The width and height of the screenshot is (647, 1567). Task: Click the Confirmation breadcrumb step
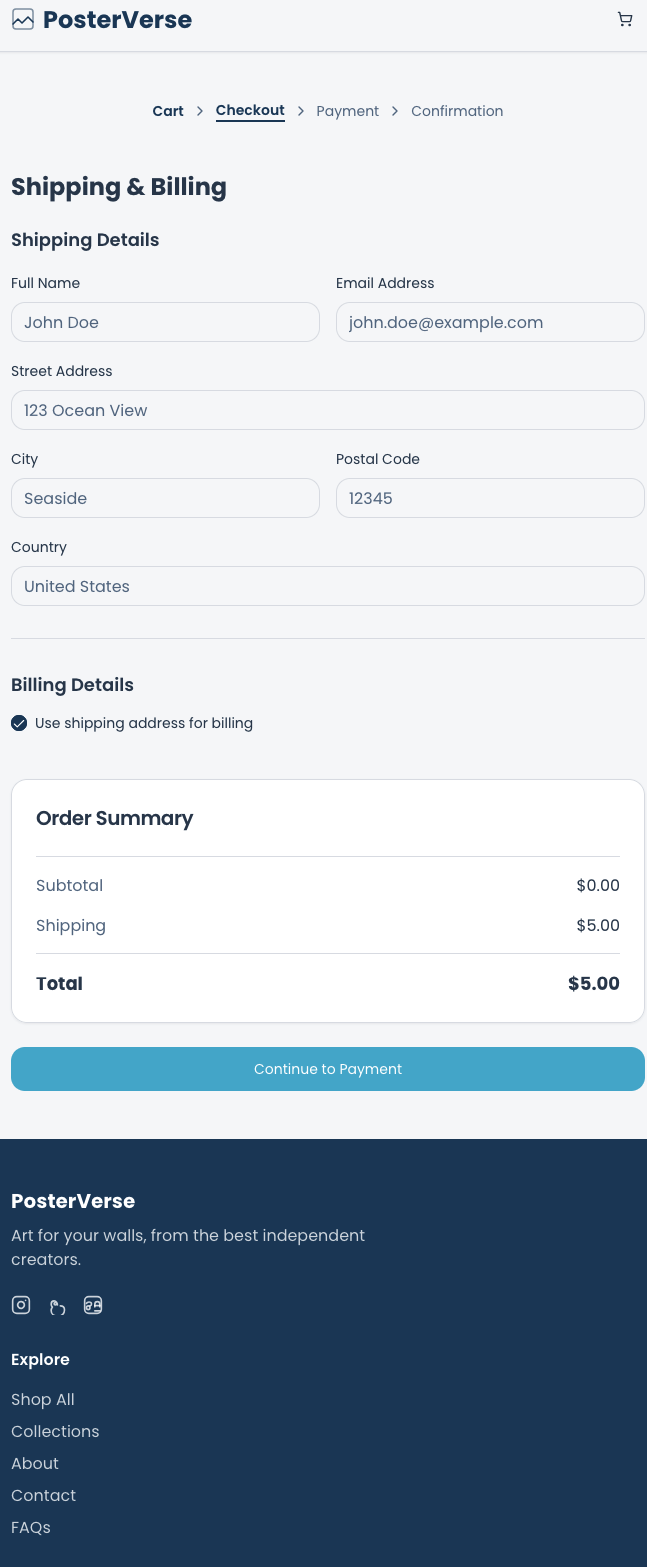coord(457,111)
